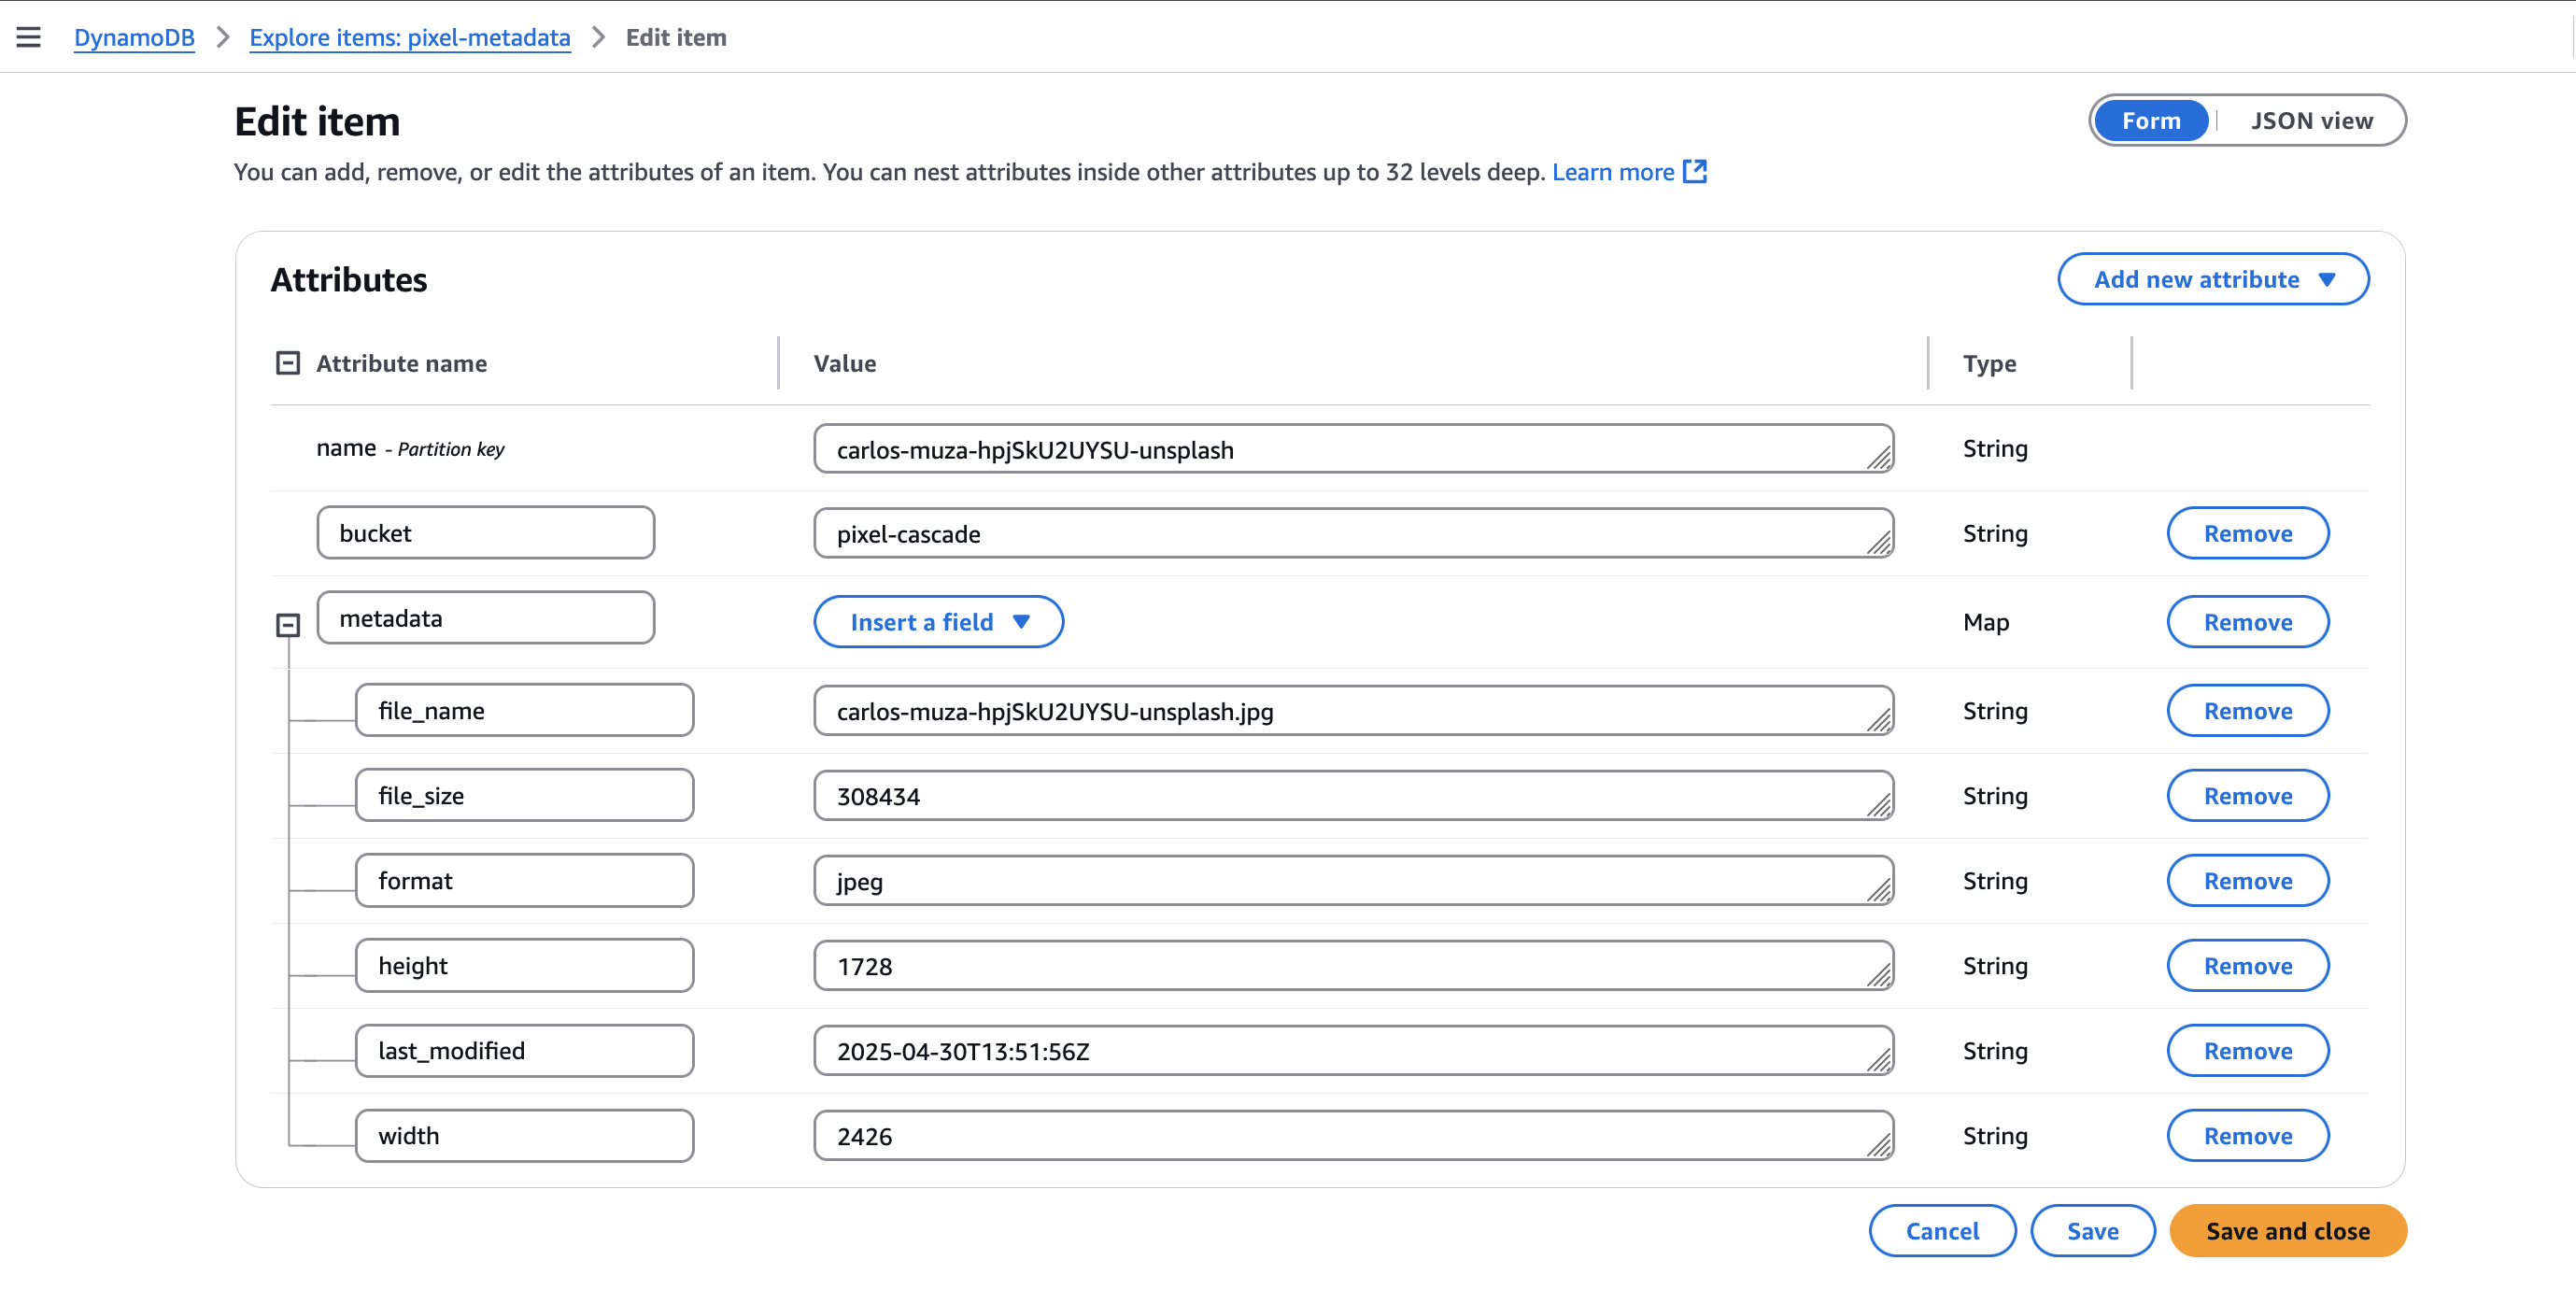The height and width of the screenshot is (1289, 2576).
Task: Remove the width field
Action: click(2248, 1136)
